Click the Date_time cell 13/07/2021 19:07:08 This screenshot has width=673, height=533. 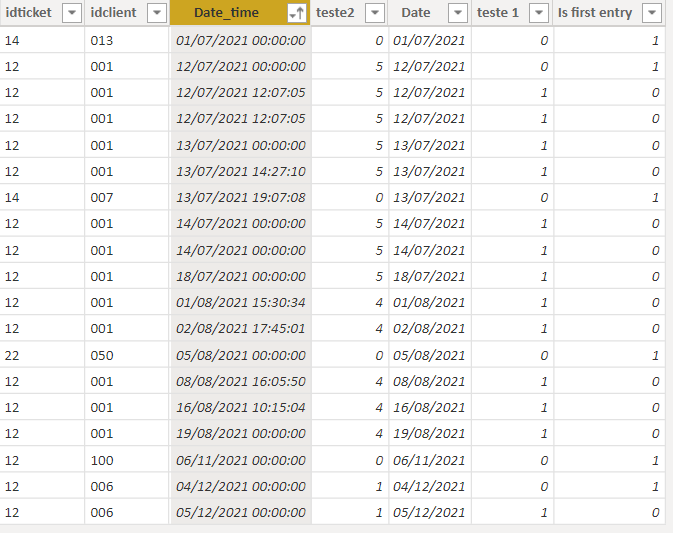click(x=241, y=197)
